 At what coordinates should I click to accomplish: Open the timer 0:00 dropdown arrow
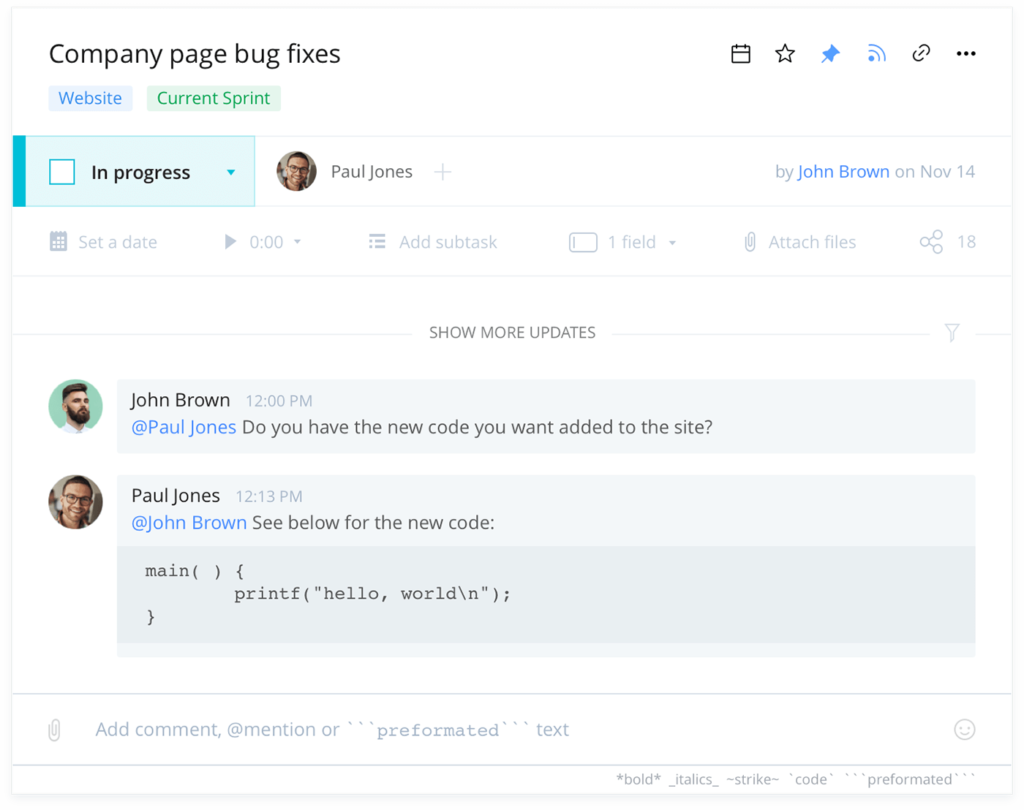(297, 242)
